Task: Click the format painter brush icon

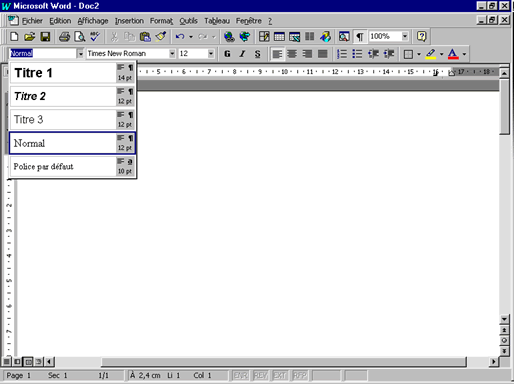Action: (x=161, y=36)
